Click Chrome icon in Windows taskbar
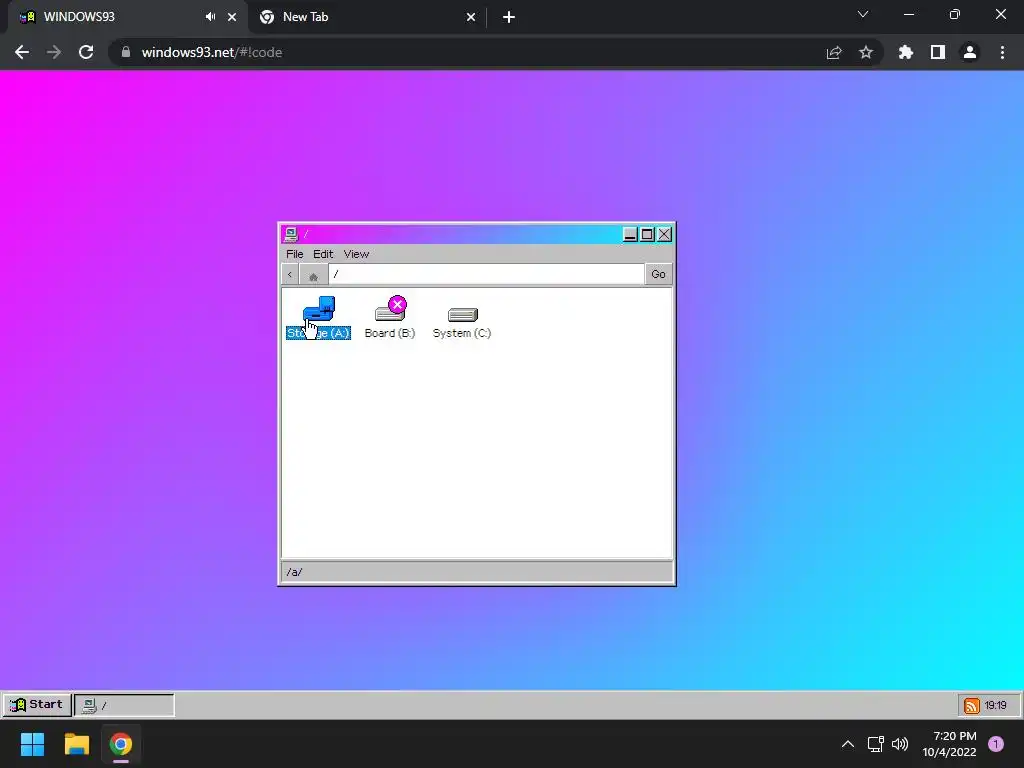 tap(121, 744)
